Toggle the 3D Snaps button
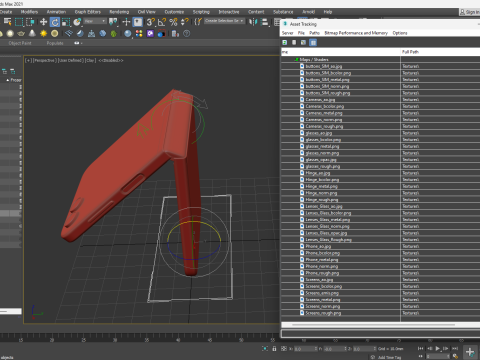480x360 pixels. 150,22
